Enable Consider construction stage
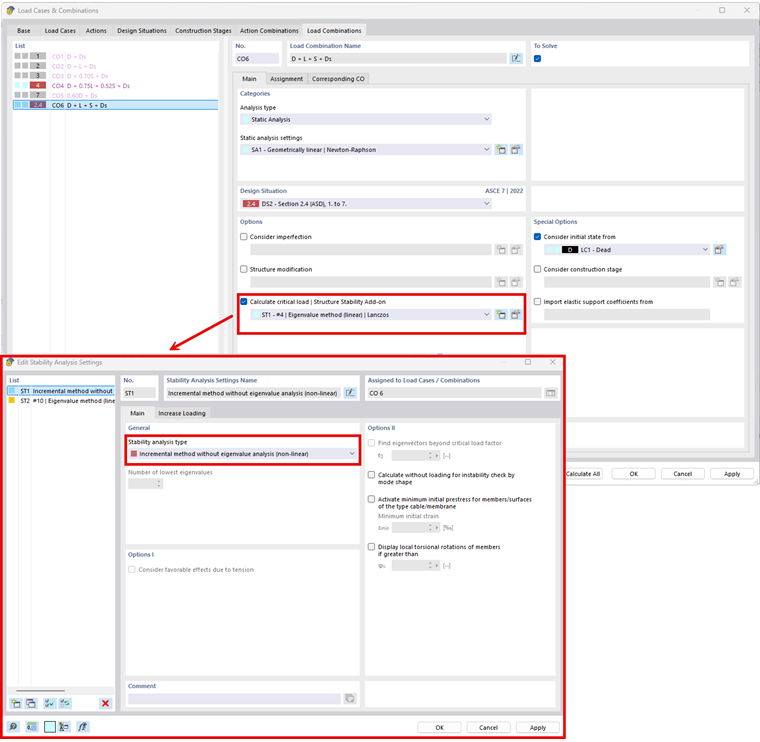 pyautogui.click(x=538, y=269)
